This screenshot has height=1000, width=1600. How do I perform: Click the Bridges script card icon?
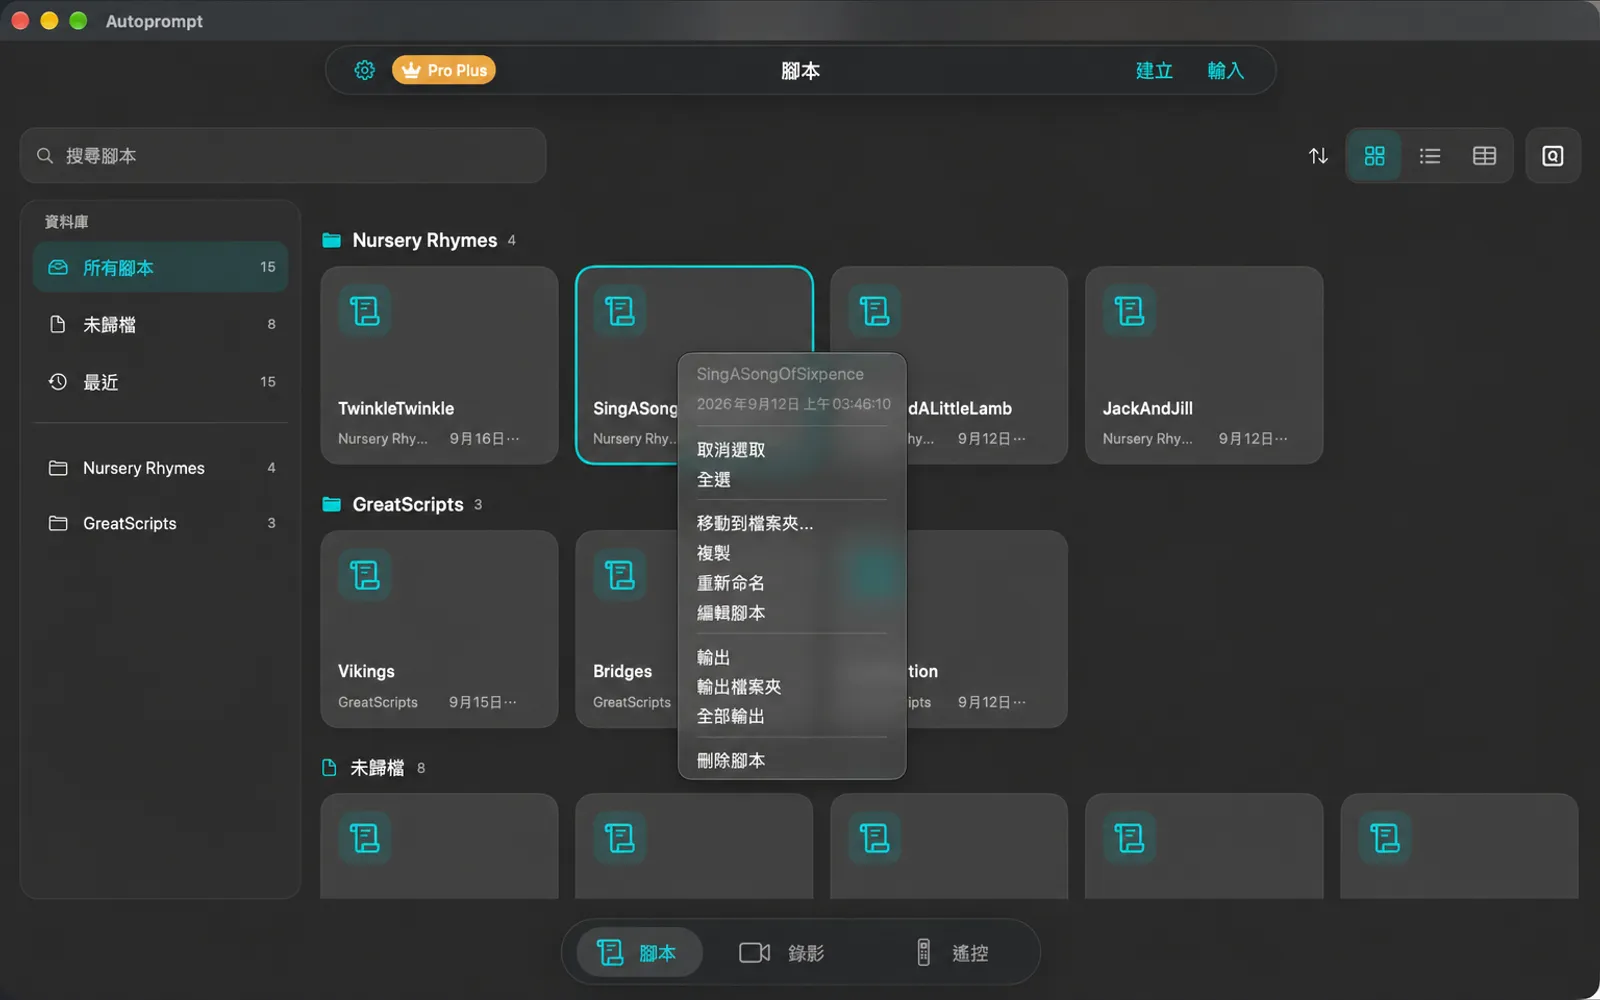tap(620, 575)
